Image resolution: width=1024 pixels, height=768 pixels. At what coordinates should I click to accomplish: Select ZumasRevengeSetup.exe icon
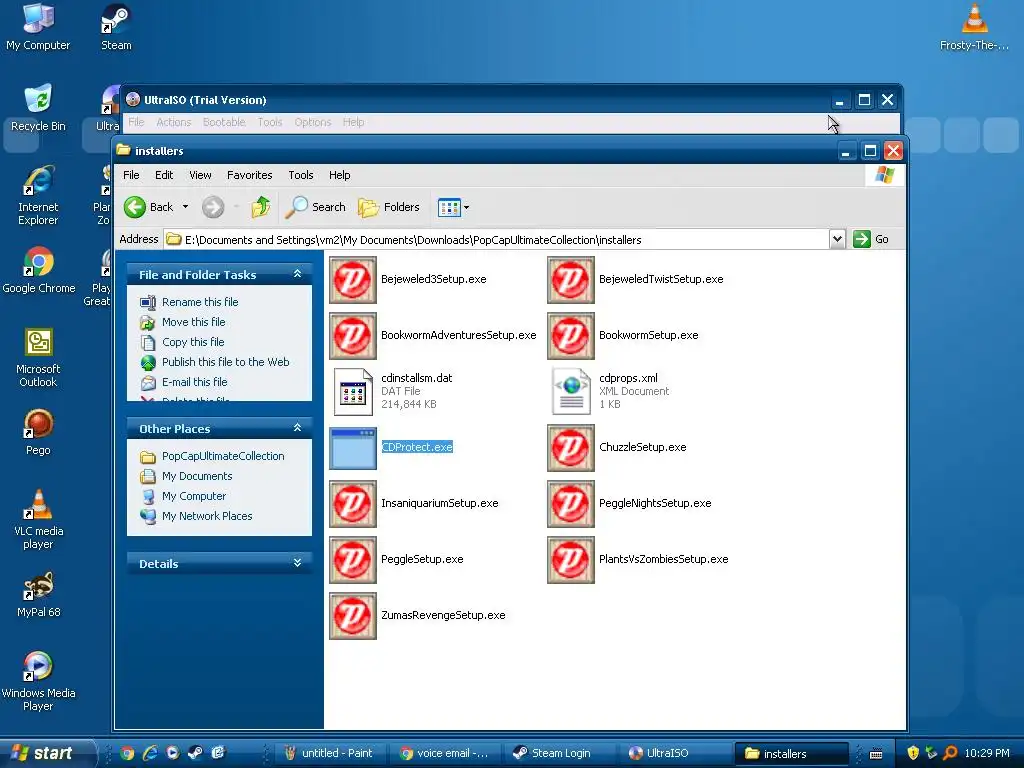(353, 616)
